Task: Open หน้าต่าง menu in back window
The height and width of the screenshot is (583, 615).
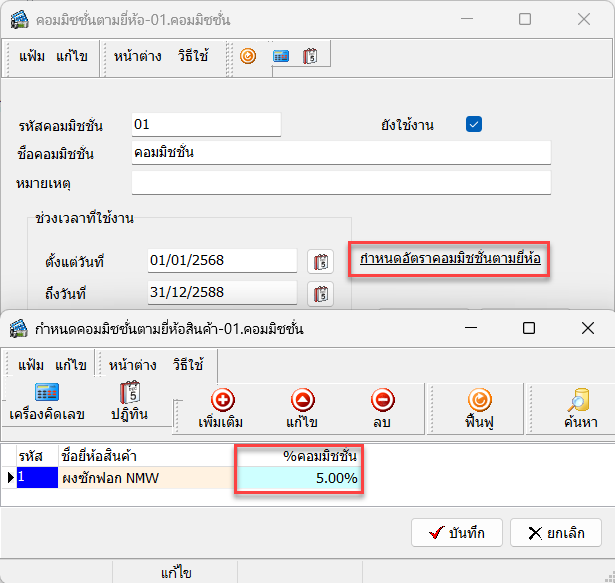Action: 138,56
